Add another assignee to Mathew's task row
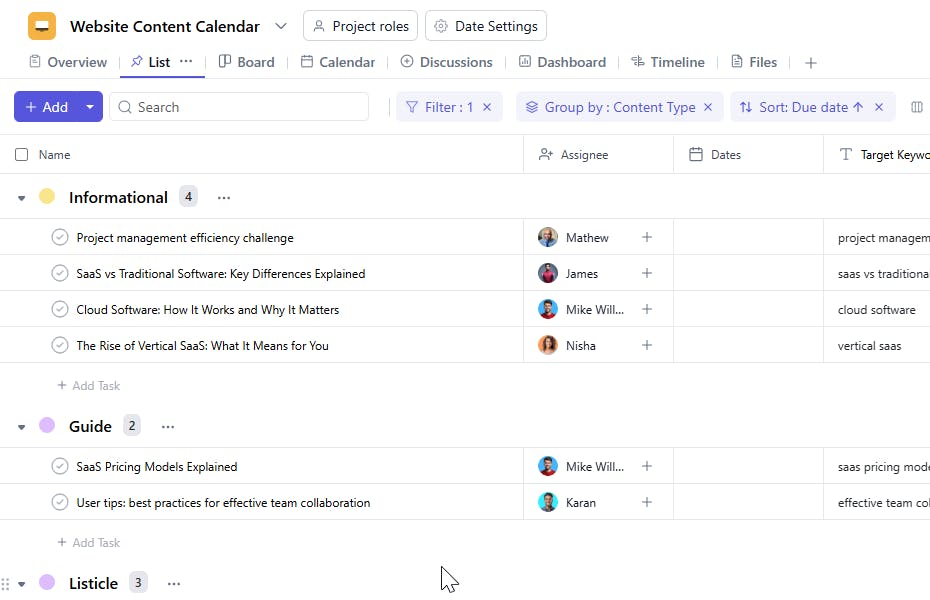 [x=647, y=238]
